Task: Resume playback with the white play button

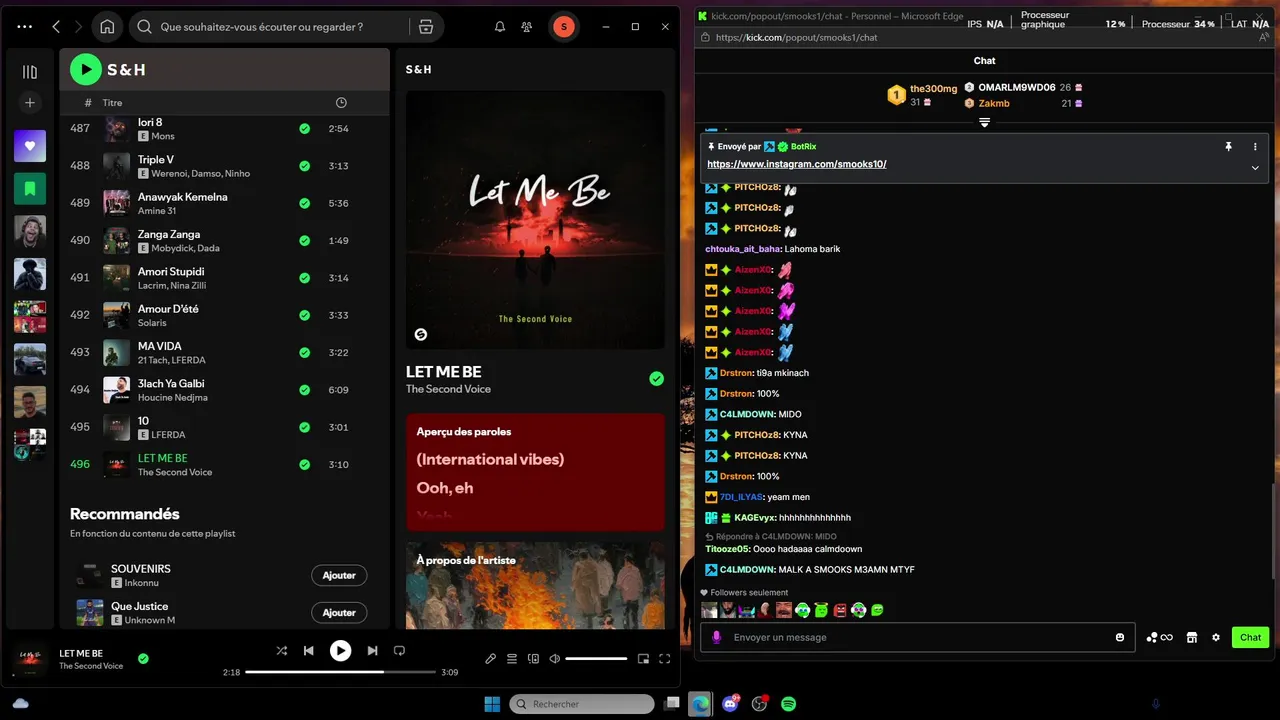Action: (x=341, y=651)
